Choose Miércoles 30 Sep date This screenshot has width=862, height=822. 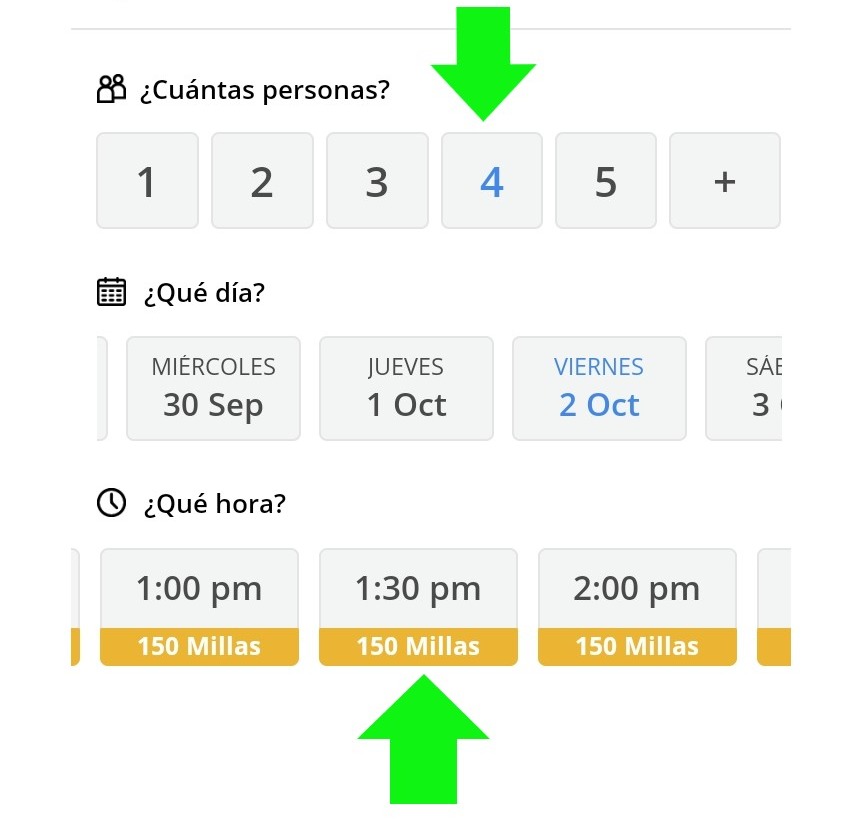[213, 388]
